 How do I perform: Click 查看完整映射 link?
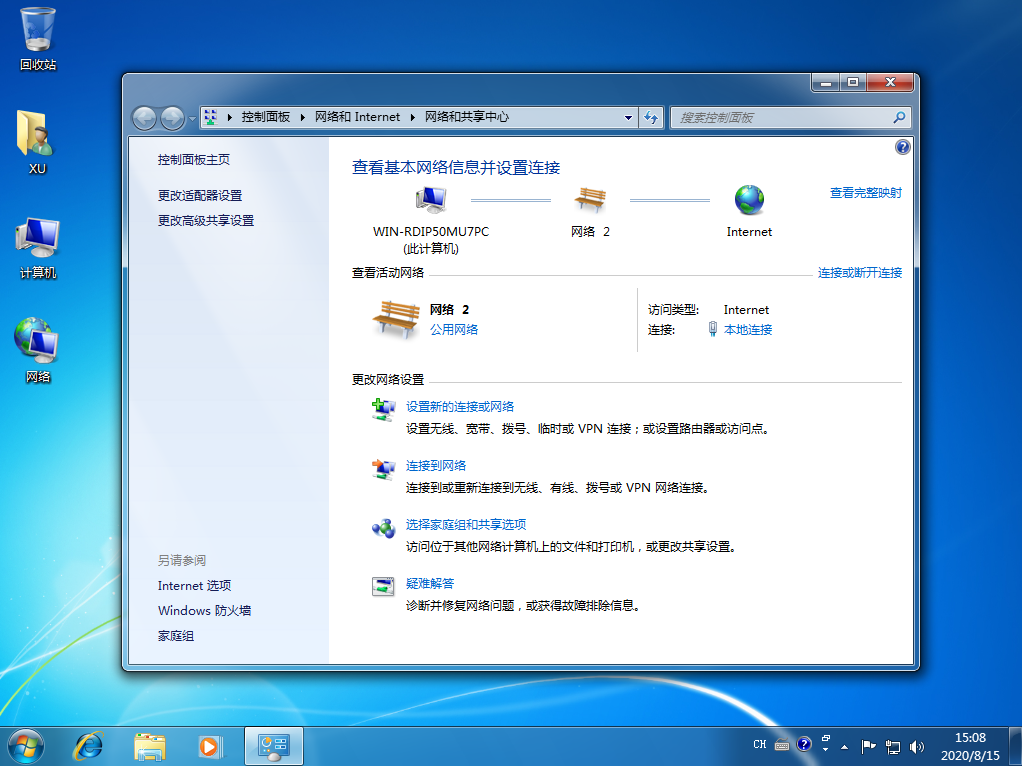[866, 192]
